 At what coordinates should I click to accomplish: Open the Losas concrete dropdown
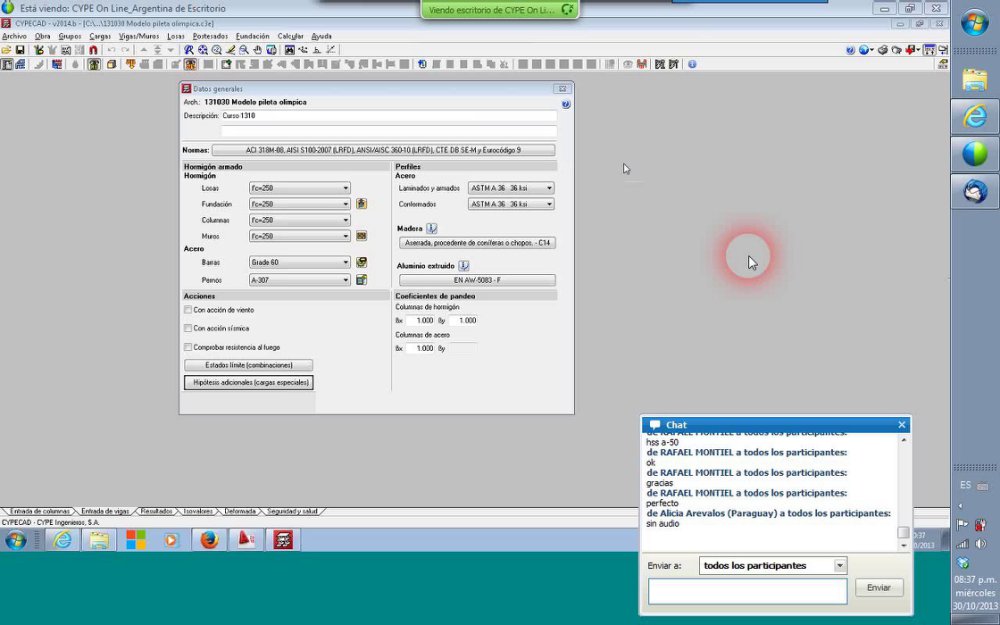tap(300, 188)
